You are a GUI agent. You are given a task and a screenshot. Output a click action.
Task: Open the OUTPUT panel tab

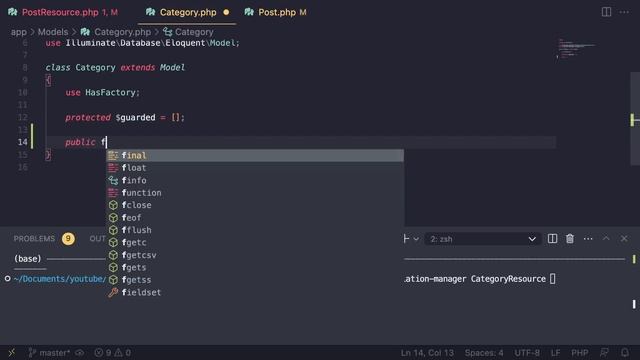click(98, 239)
